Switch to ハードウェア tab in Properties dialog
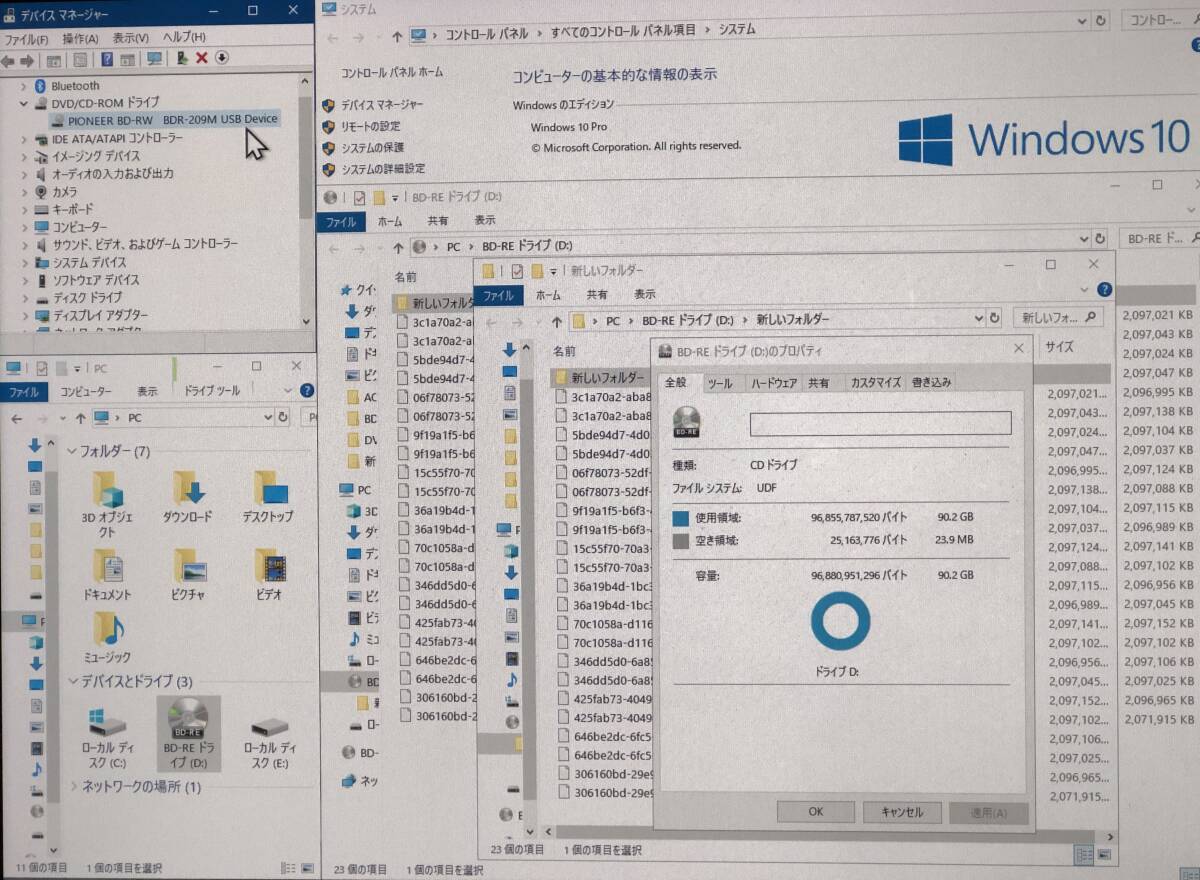 774,383
